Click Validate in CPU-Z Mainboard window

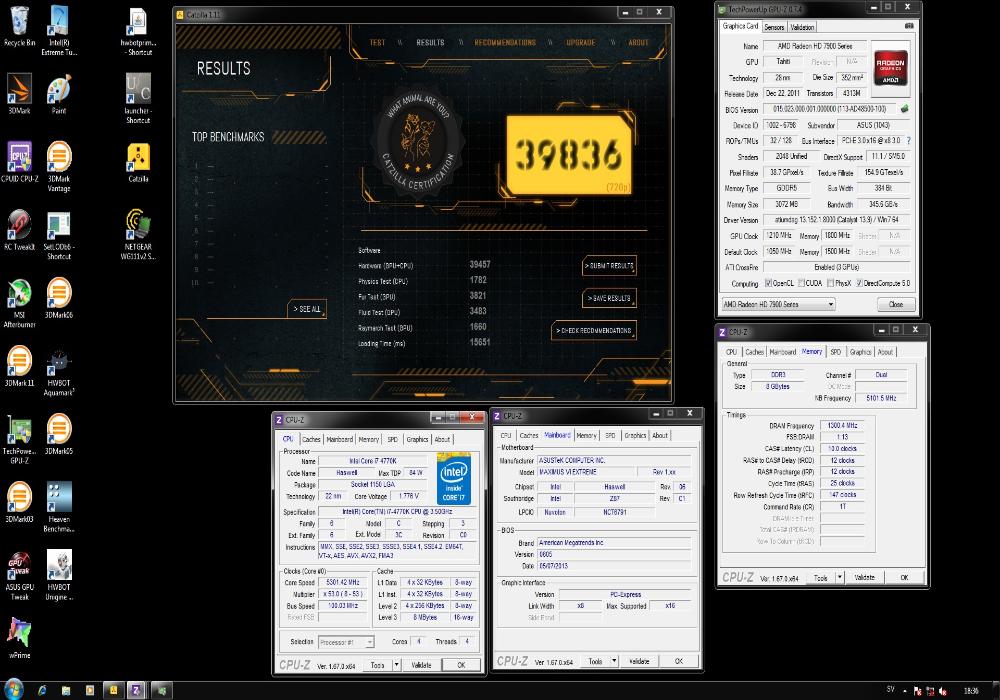pos(639,661)
